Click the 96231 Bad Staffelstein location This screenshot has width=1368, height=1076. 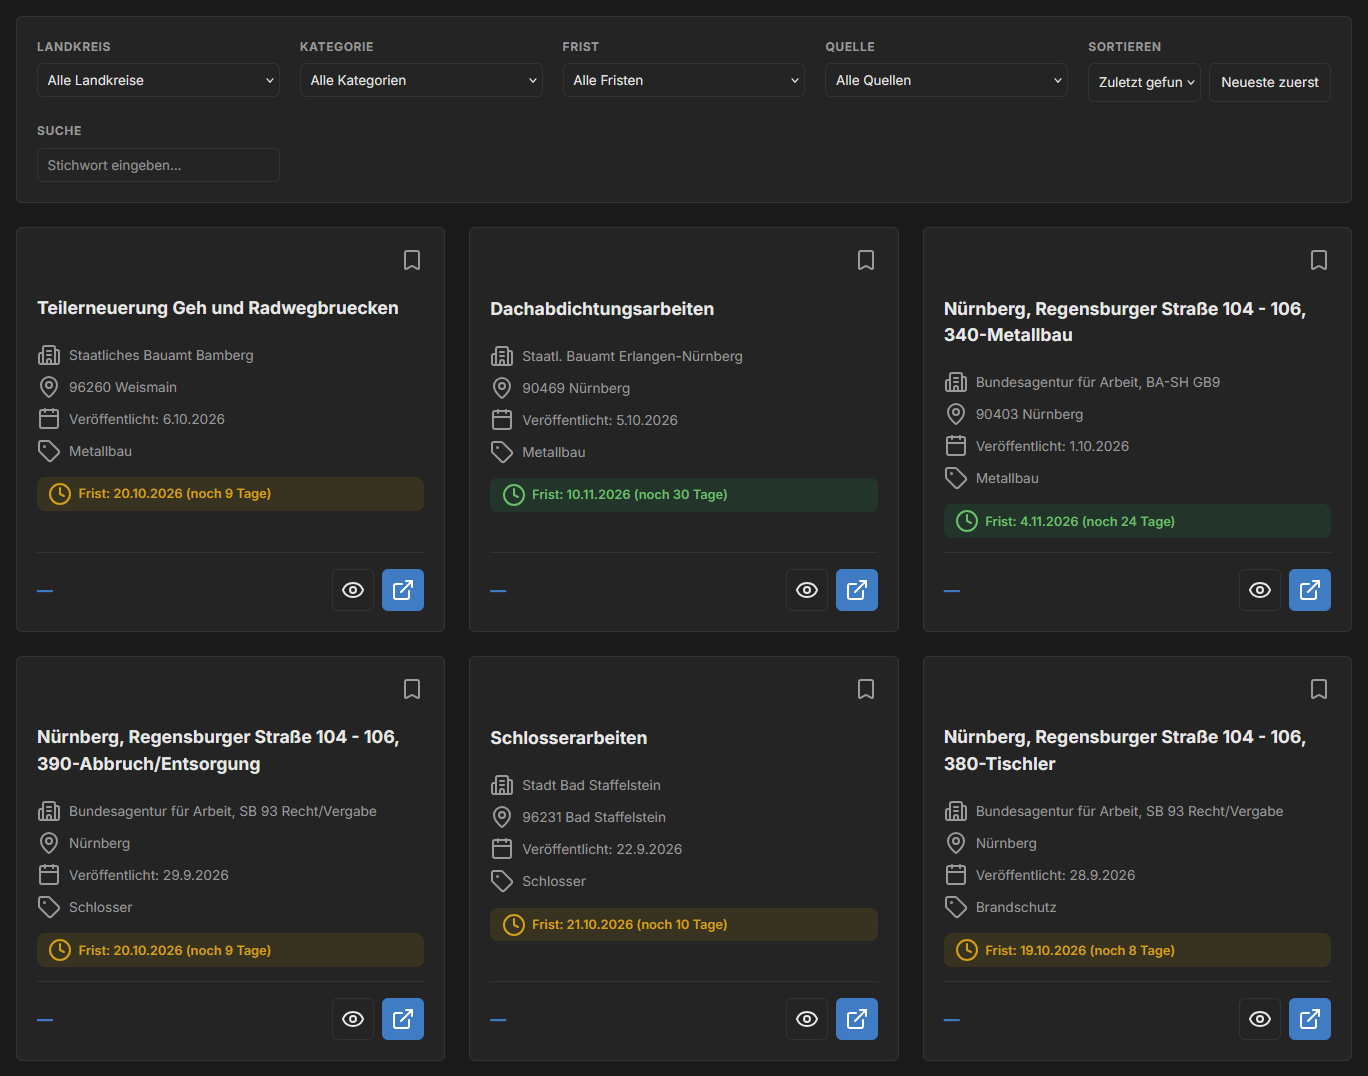(x=594, y=817)
